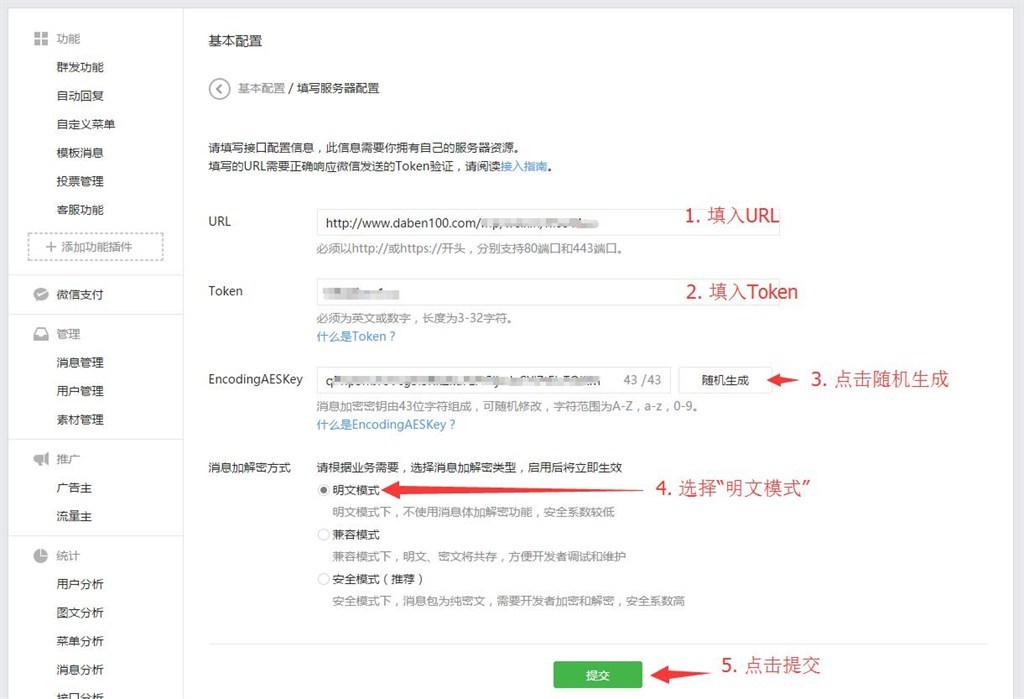Click the 推广 megaphone icon
Viewport: 1024px width, 699px height.
[x=41, y=459]
